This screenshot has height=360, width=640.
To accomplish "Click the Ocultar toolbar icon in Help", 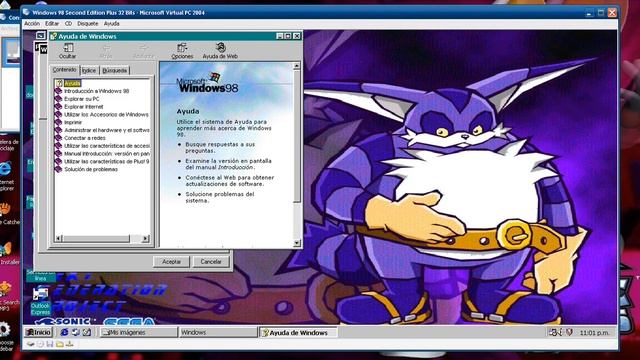I will (67, 51).
